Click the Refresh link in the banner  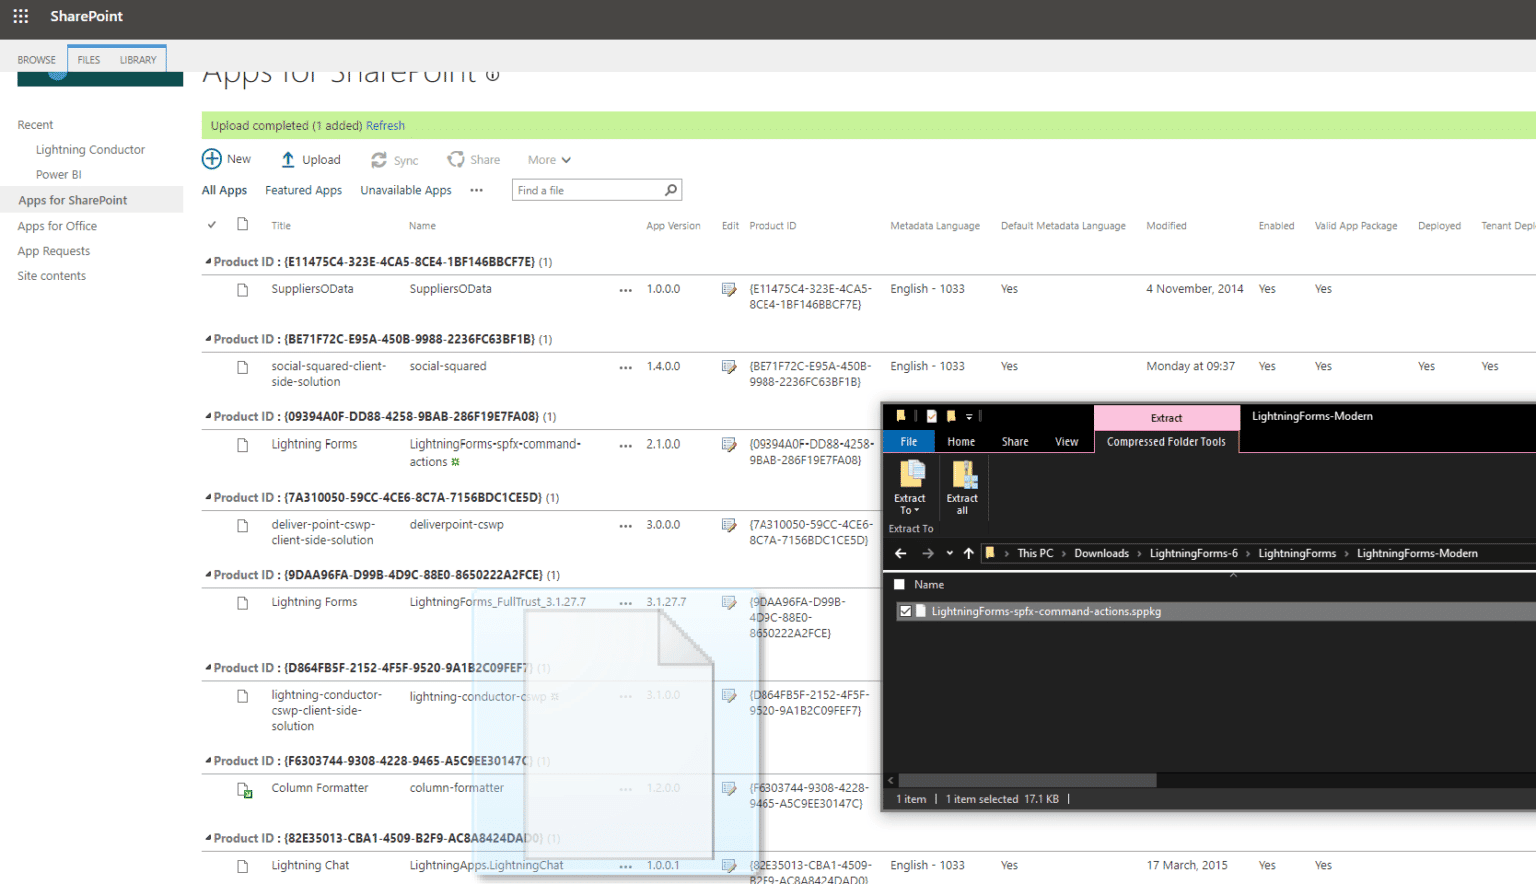[385, 125]
